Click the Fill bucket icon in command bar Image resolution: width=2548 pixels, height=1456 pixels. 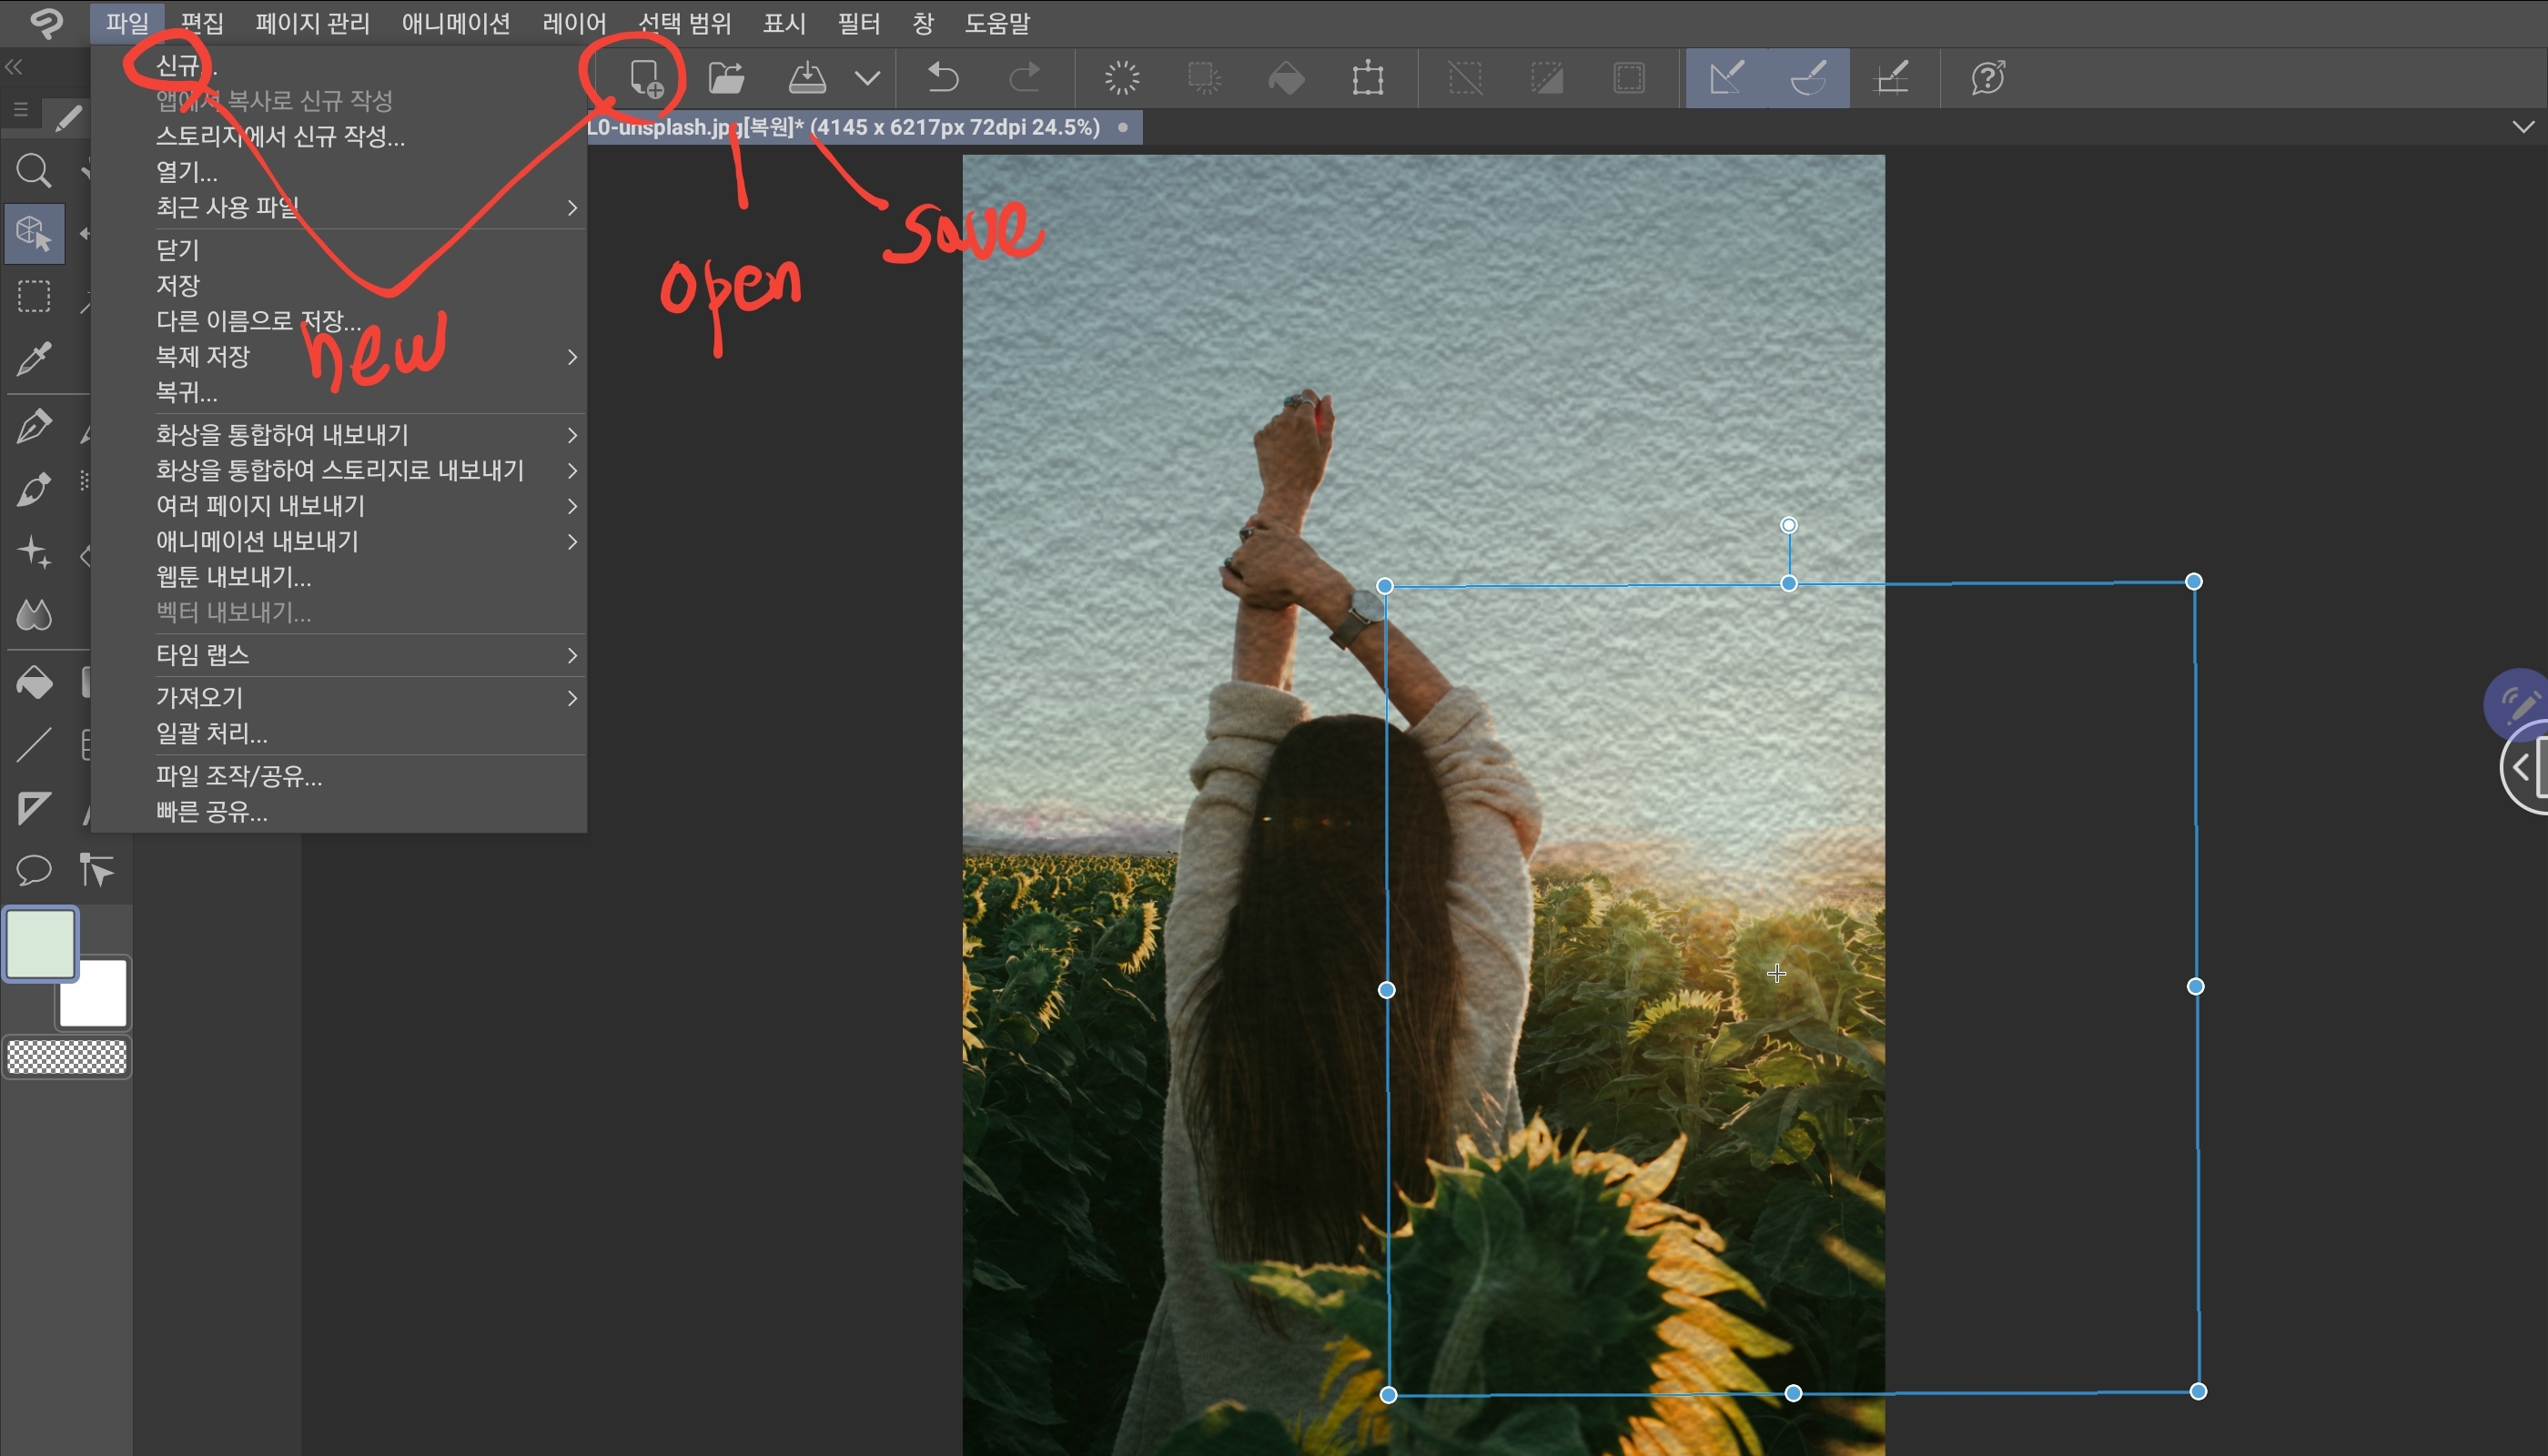tap(1286, 78)
